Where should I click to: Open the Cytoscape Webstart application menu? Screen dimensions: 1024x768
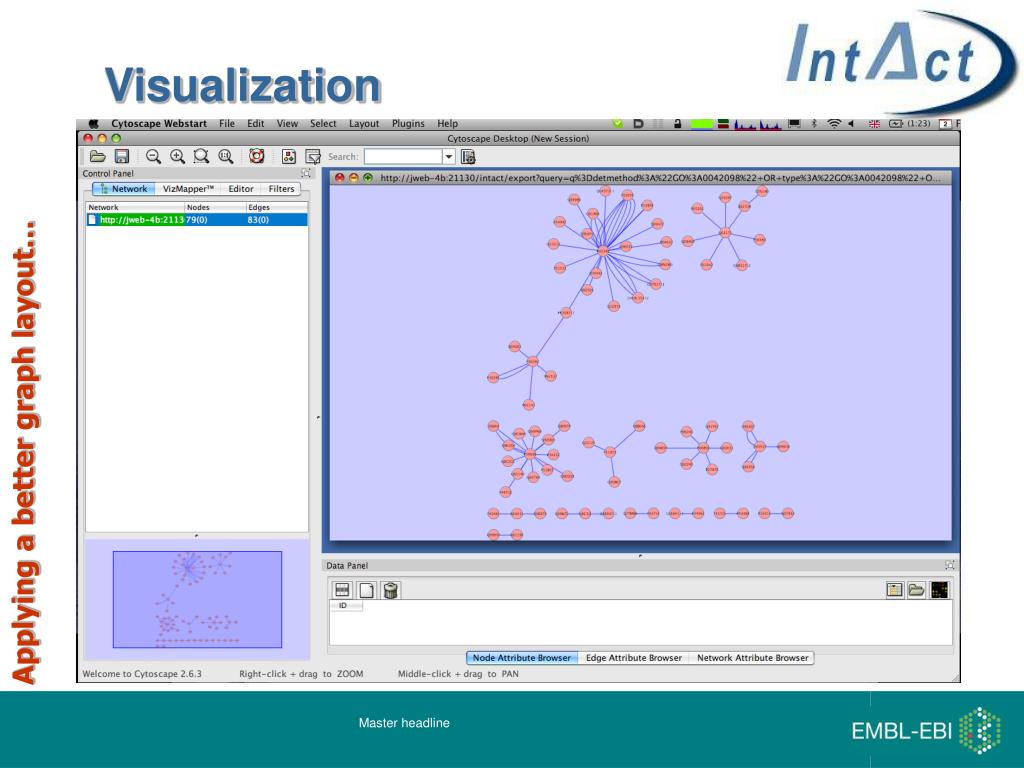(159, 123)
